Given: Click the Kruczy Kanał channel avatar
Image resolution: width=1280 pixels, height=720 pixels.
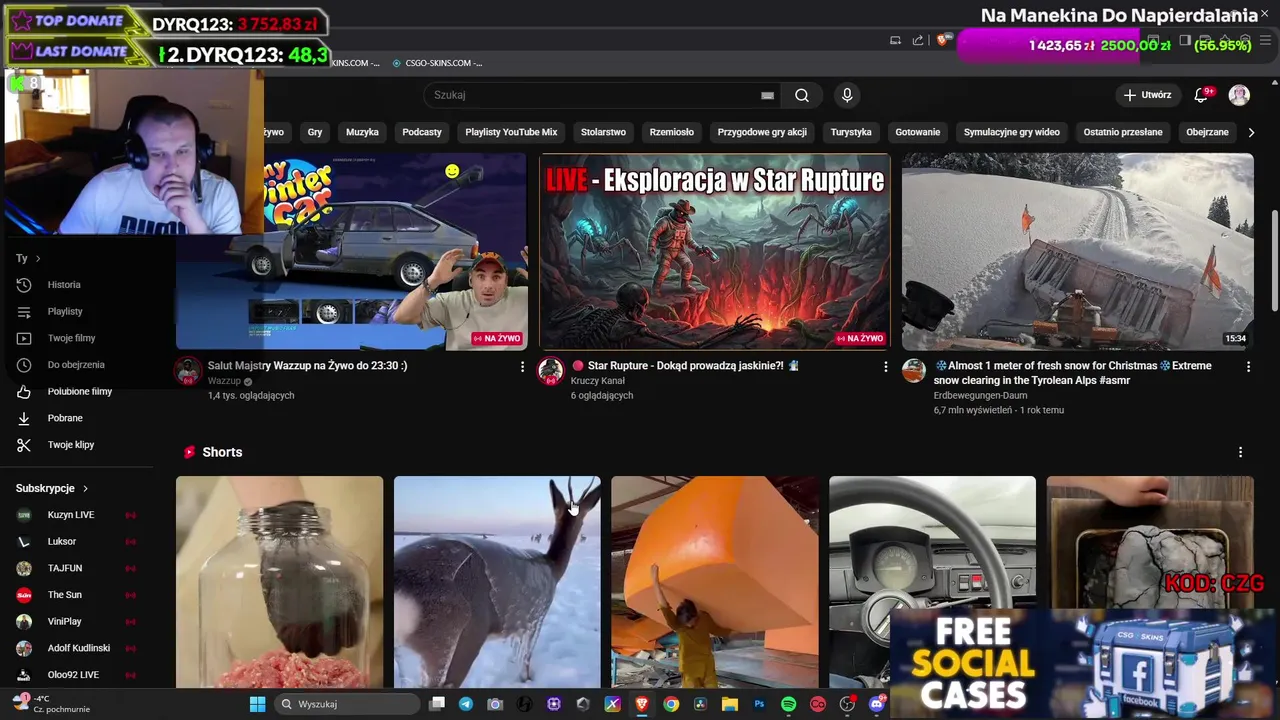Looking at the screenshot, I should (551, 371).
